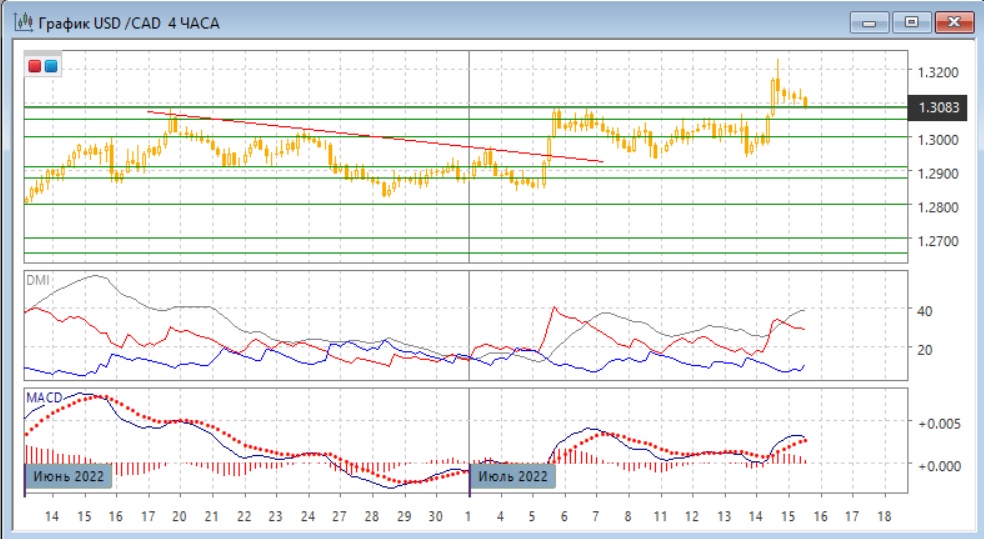Screen dimensions: 984x539
Task: Click the 1.3200 price axis label
Action: pos(938,73)
